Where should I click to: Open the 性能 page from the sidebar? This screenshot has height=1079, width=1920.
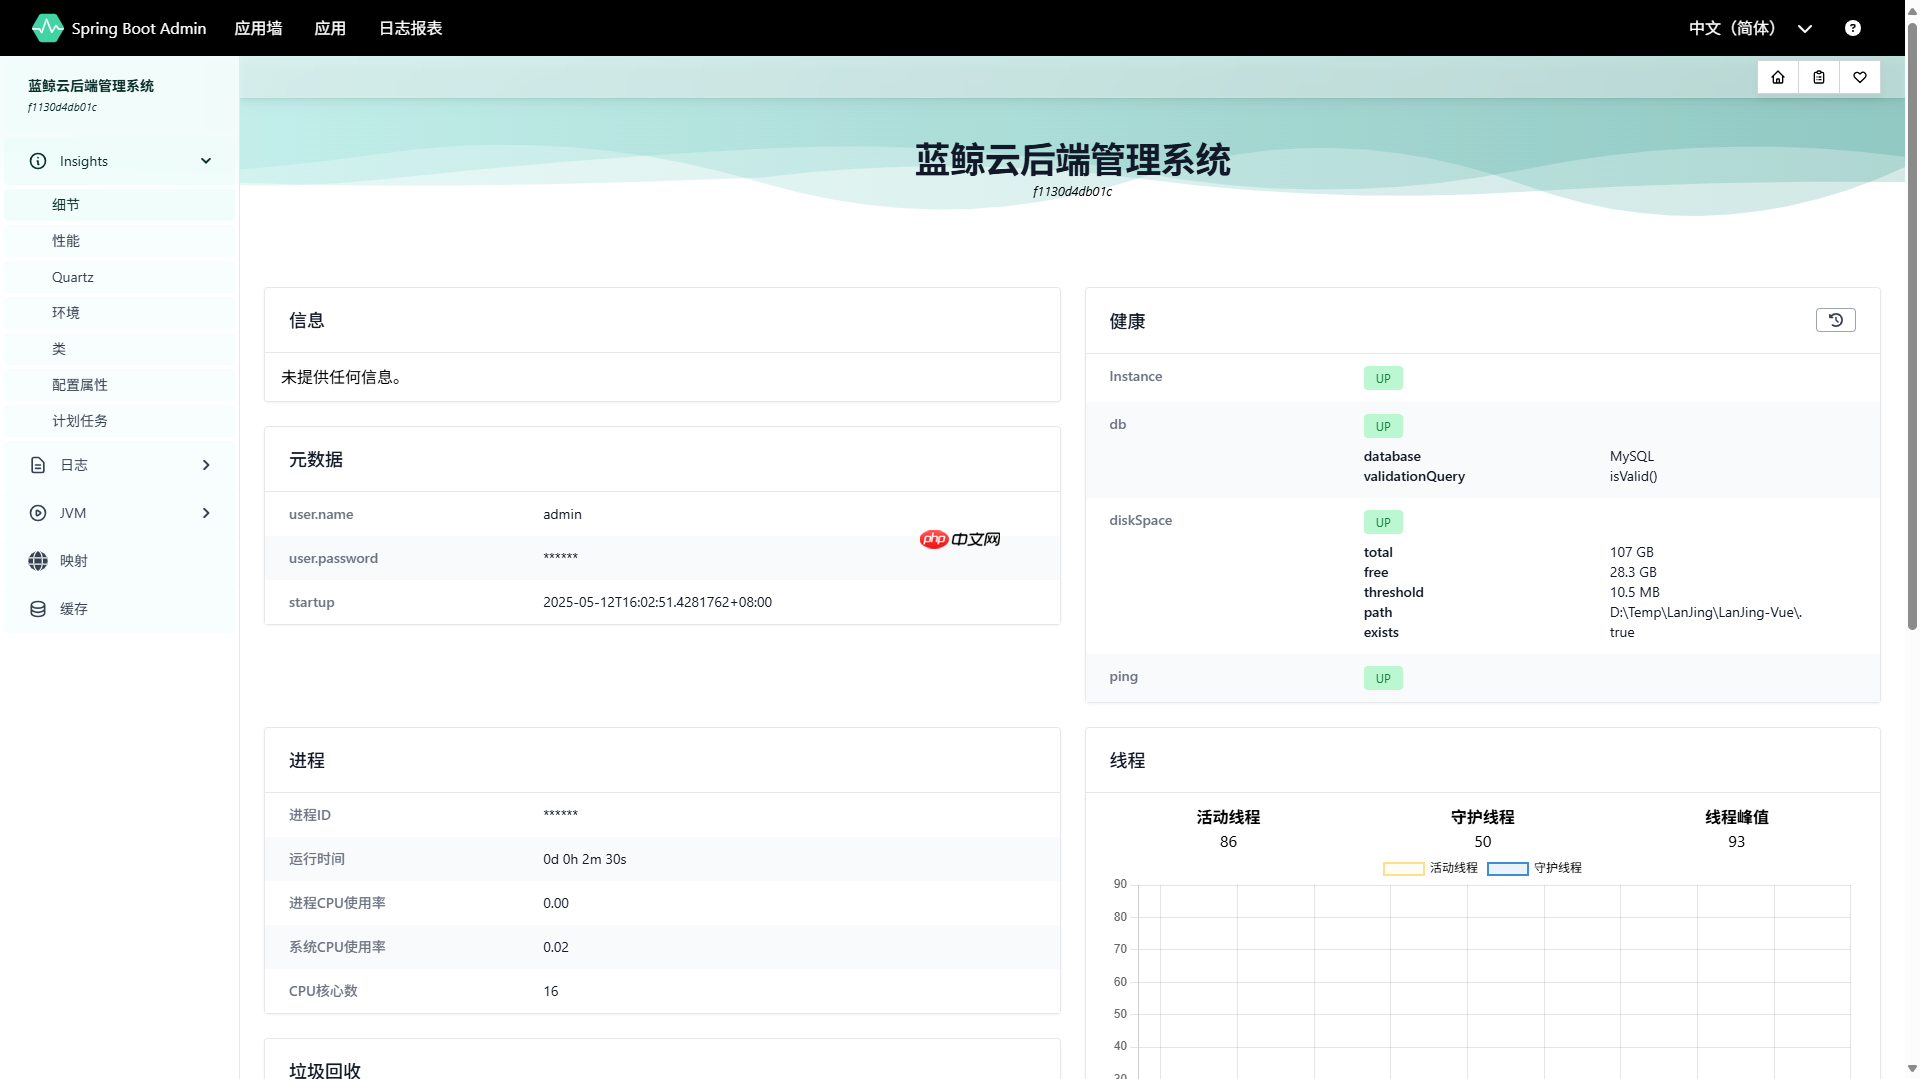[x=66, y=240]
